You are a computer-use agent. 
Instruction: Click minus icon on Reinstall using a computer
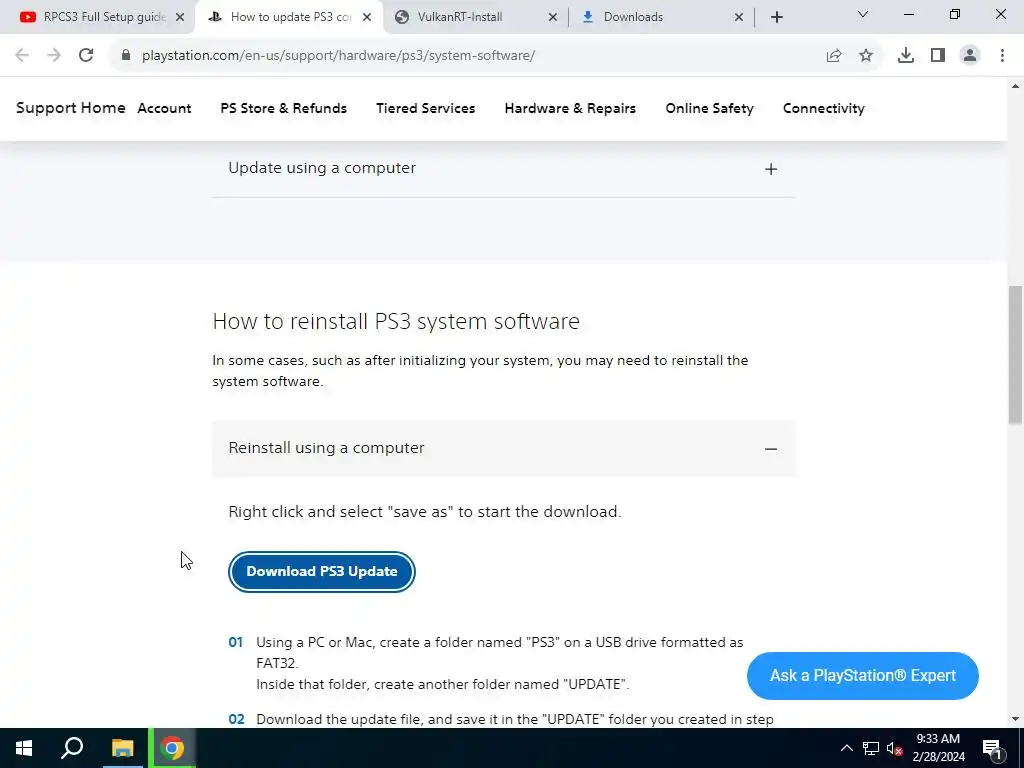tap(771, 449)
